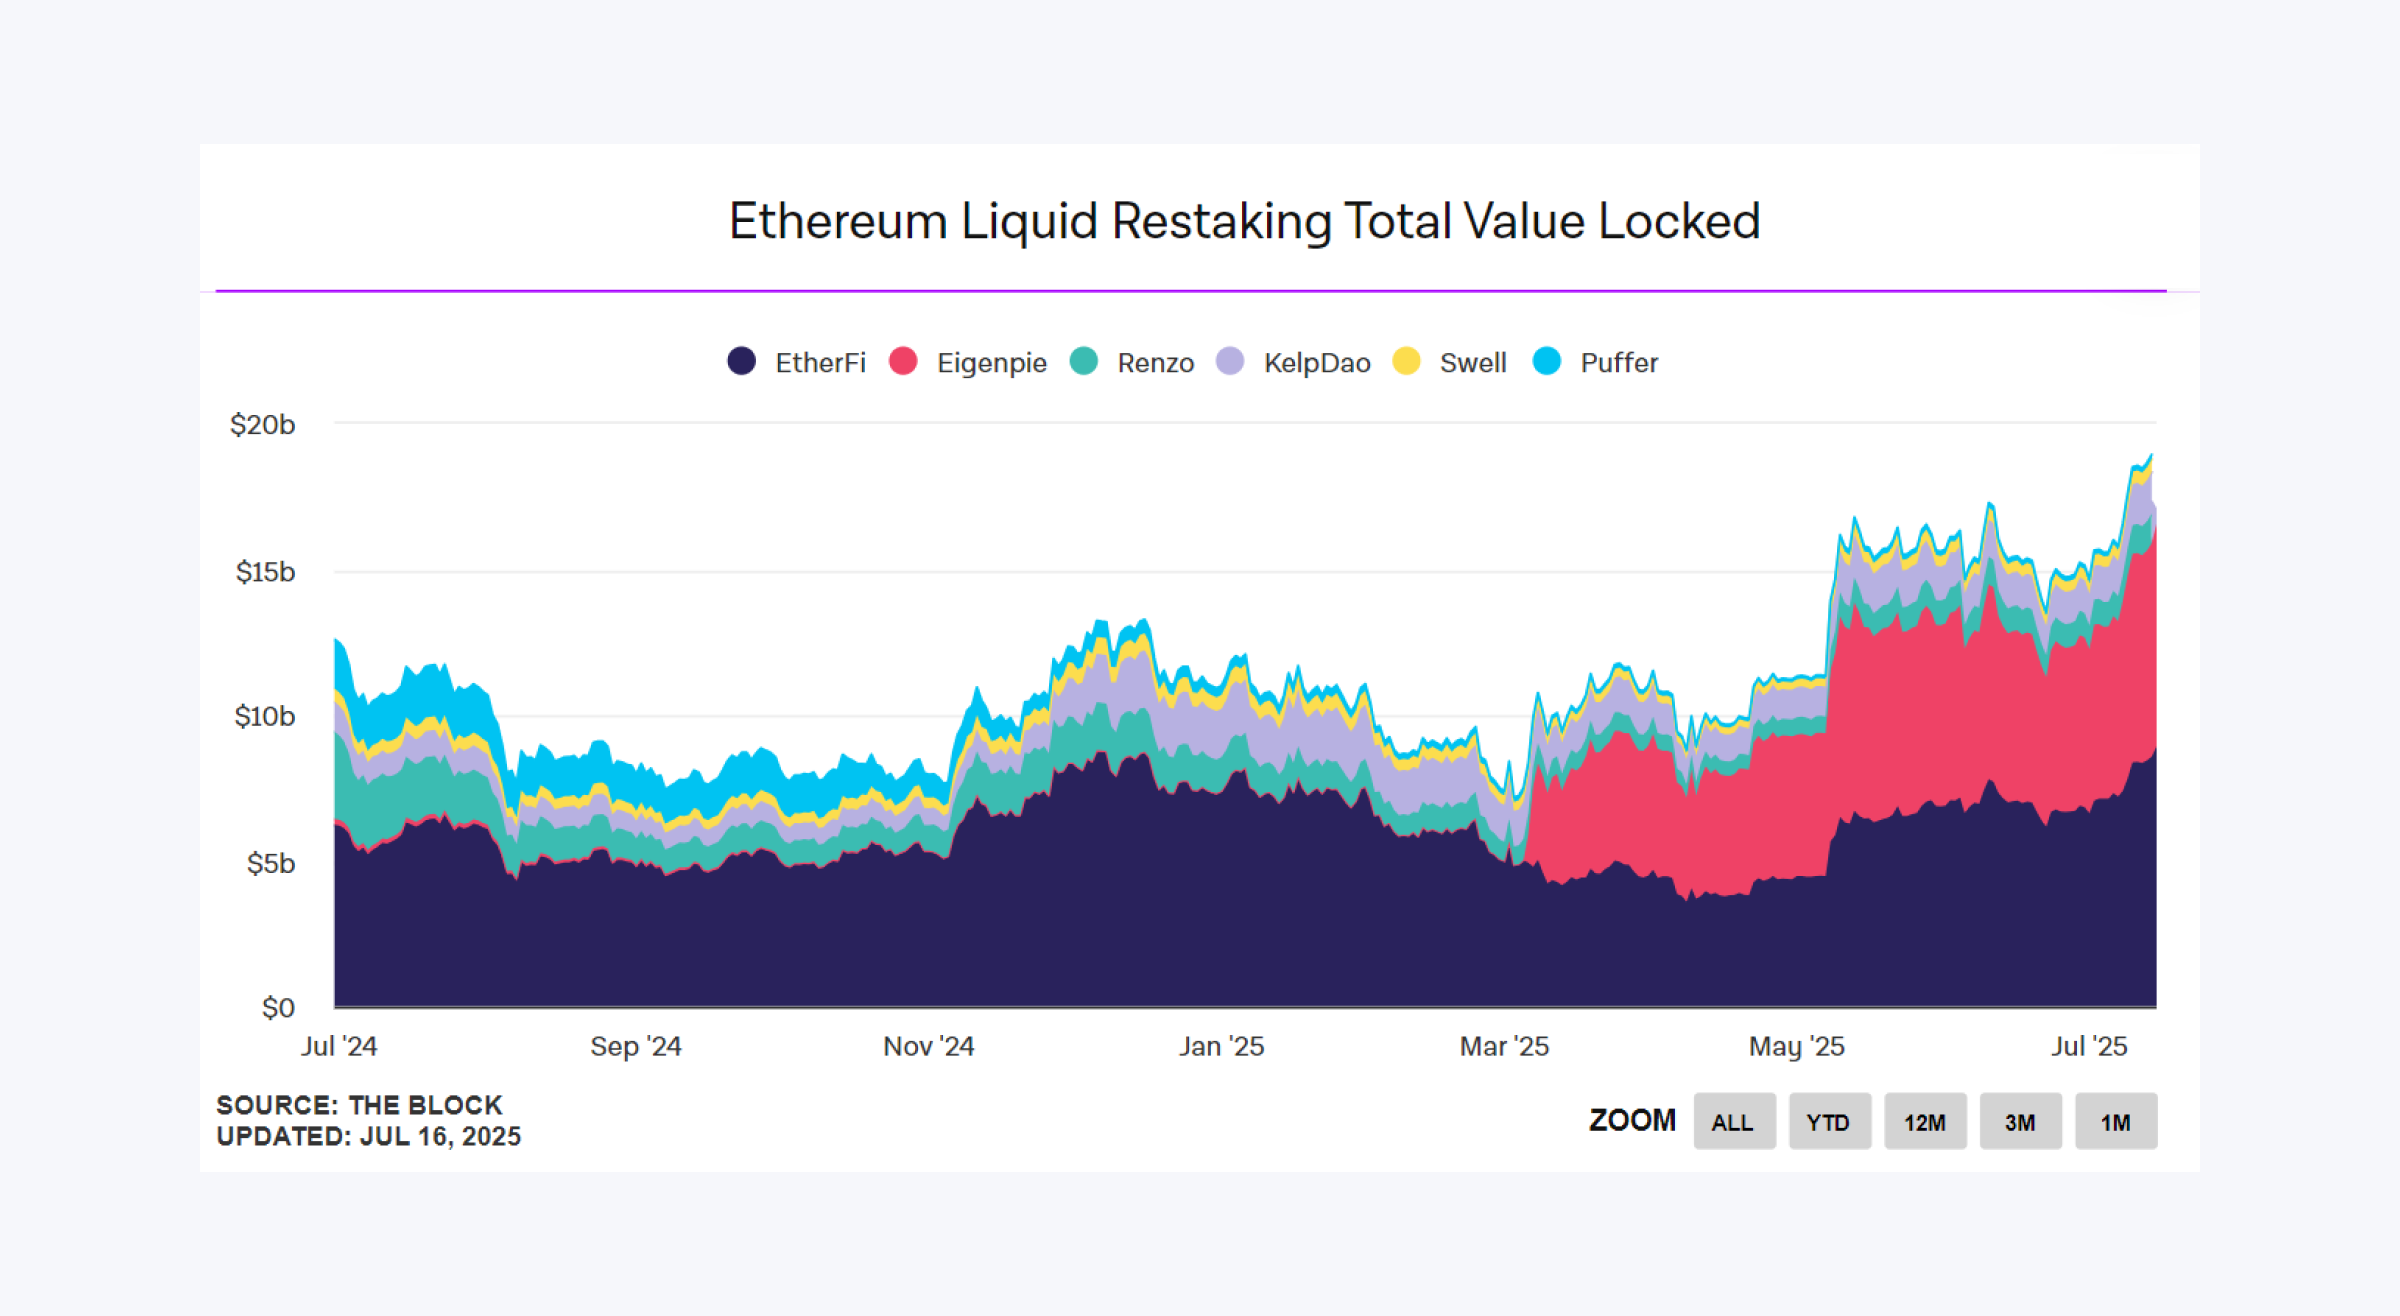Click the chart title Ethereum Liquid Restaking Total Value Locked
This screenshot has width=2400, height=1316.
click(1244, 222)
